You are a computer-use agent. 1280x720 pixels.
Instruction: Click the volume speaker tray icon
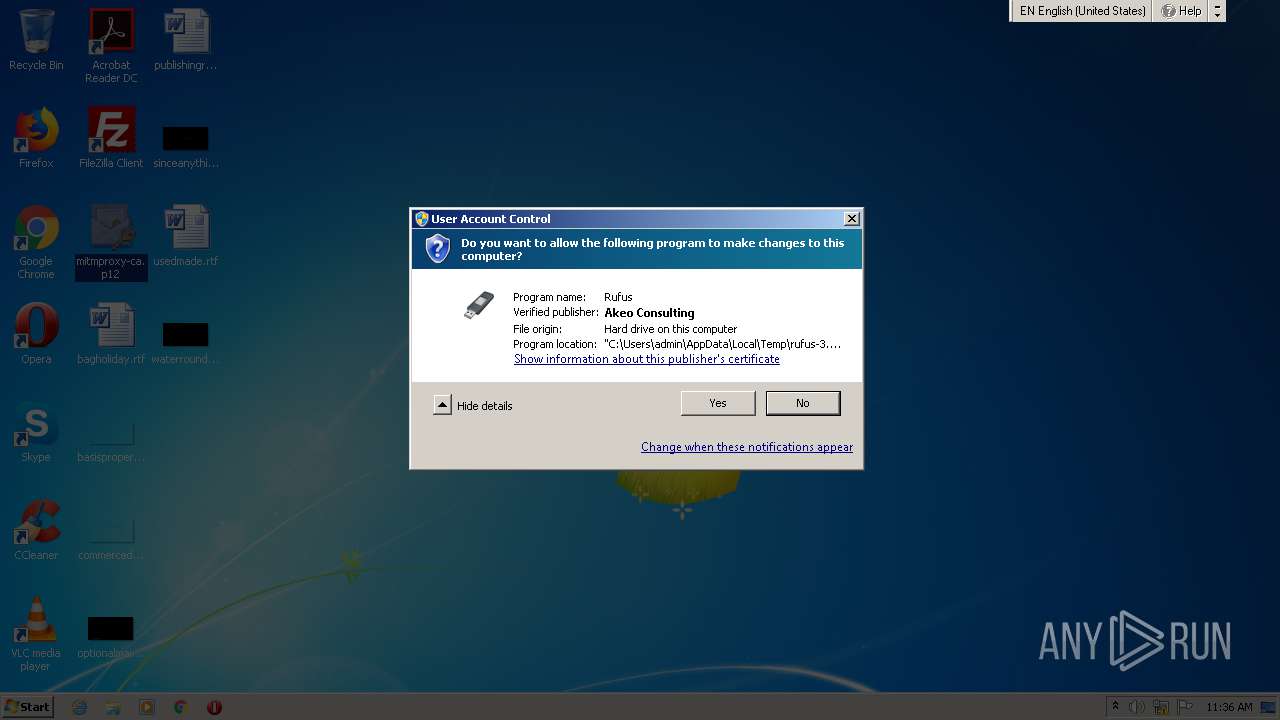point(1137,707)
